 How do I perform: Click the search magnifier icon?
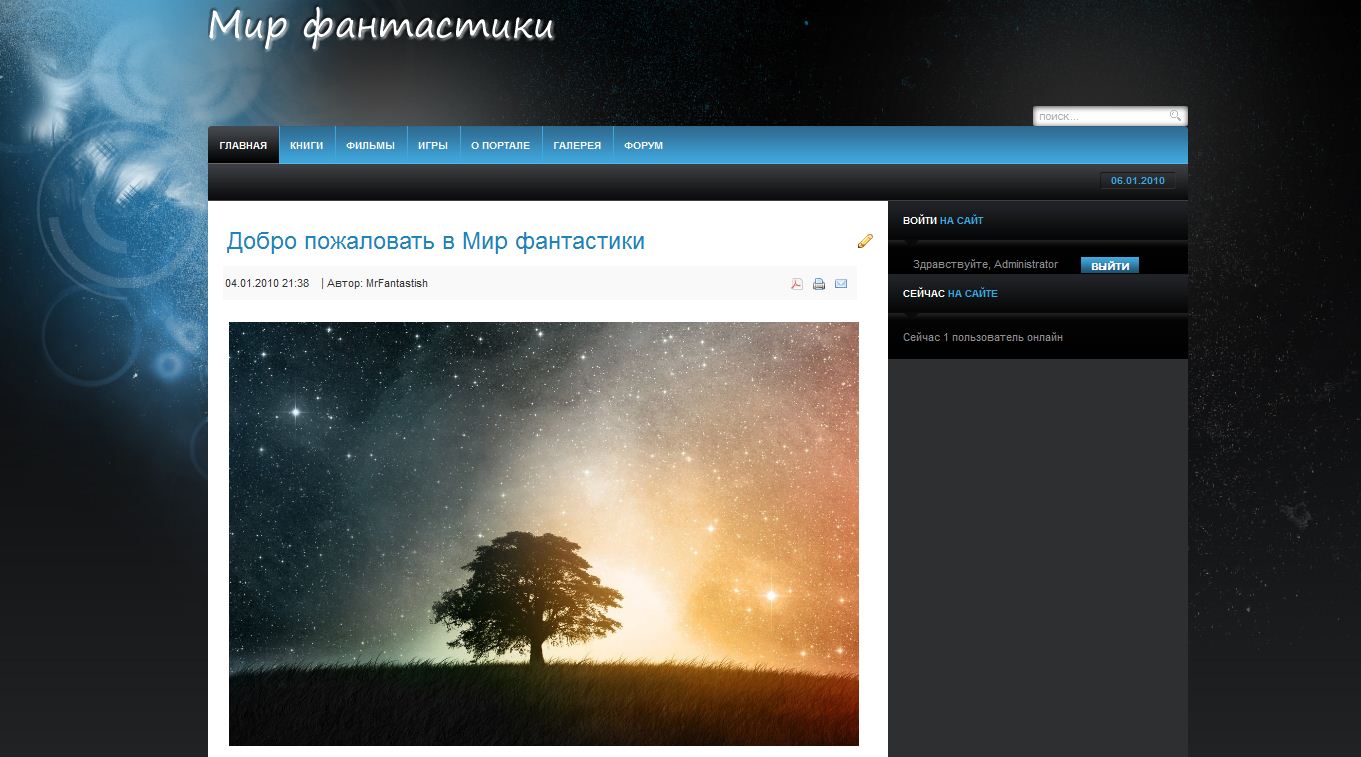pyautogui.click(x=1175, y=116)
